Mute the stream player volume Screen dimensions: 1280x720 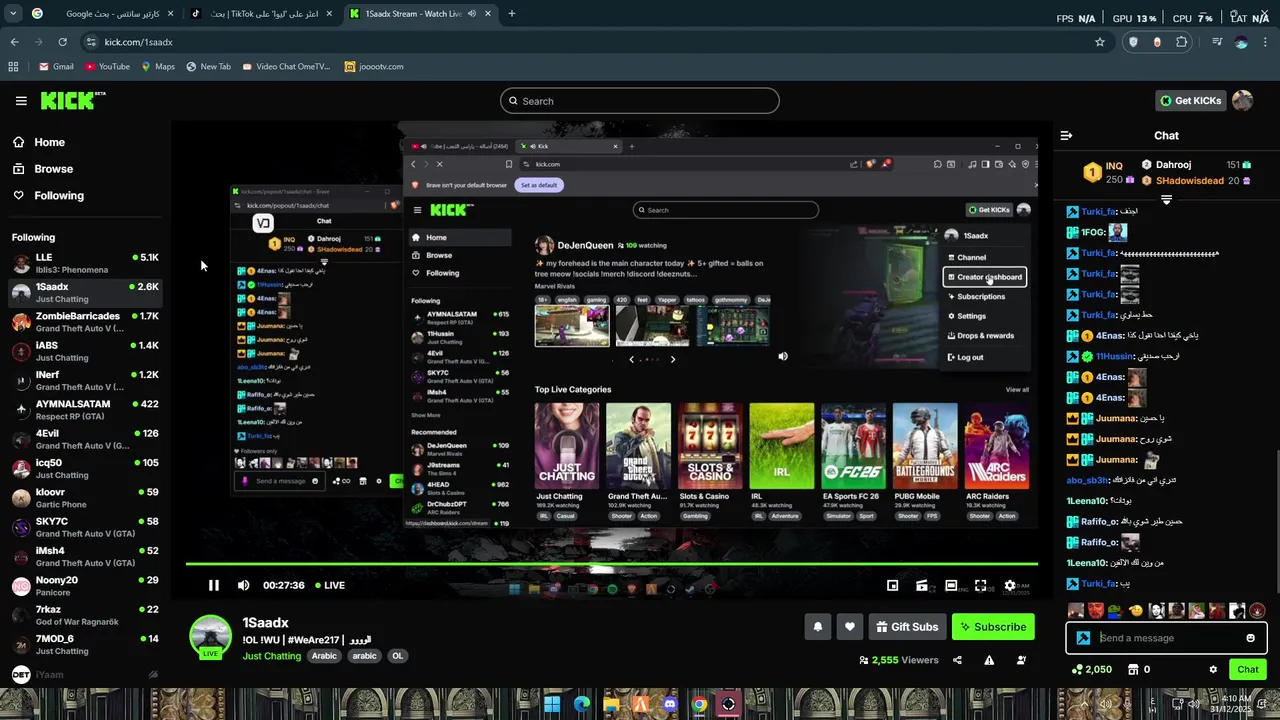tap(243, 586)
